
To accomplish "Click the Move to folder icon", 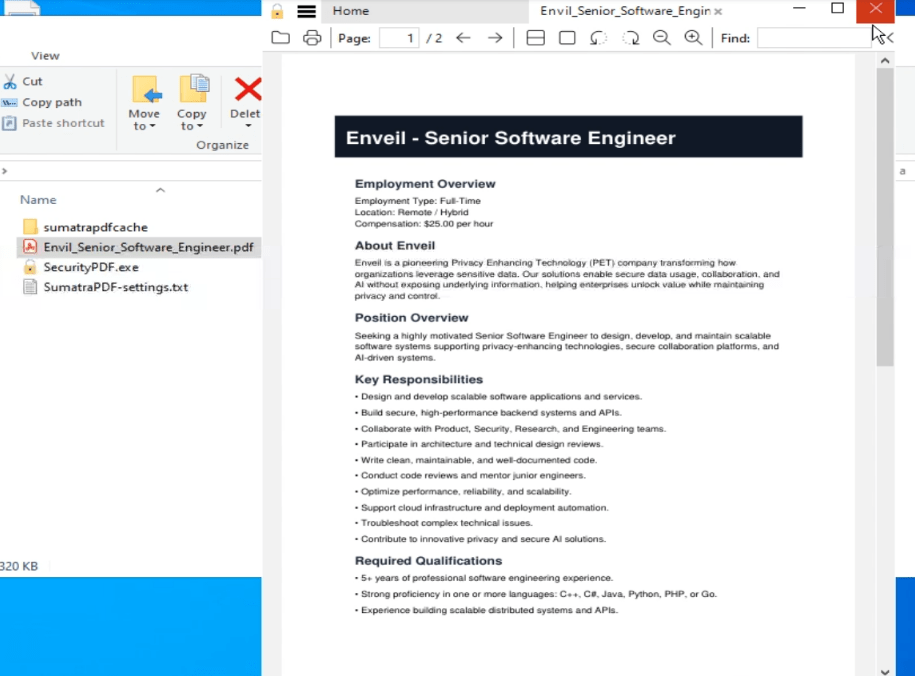I will pyautogui.click(x=147, y=89).
